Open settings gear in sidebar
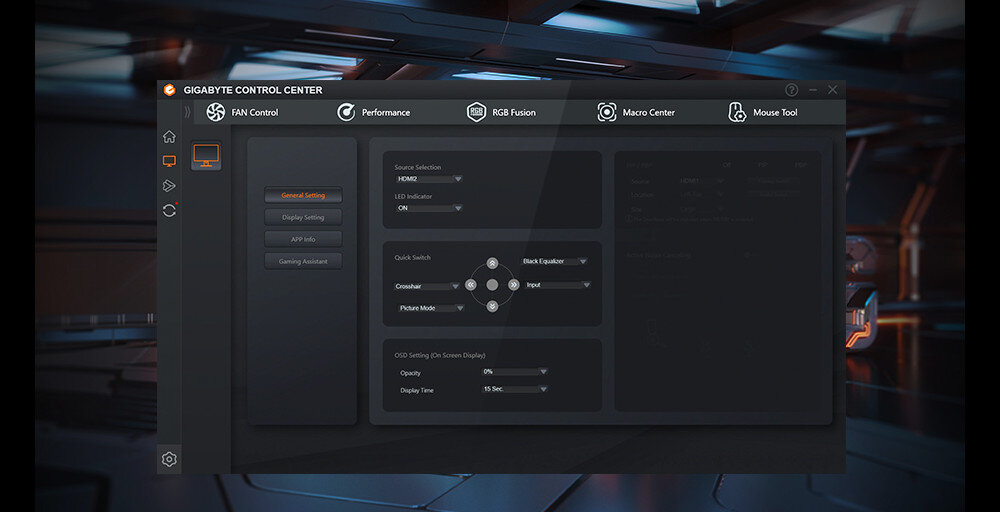The height and width of the screenshot is (512, 1000). [169, 459]
